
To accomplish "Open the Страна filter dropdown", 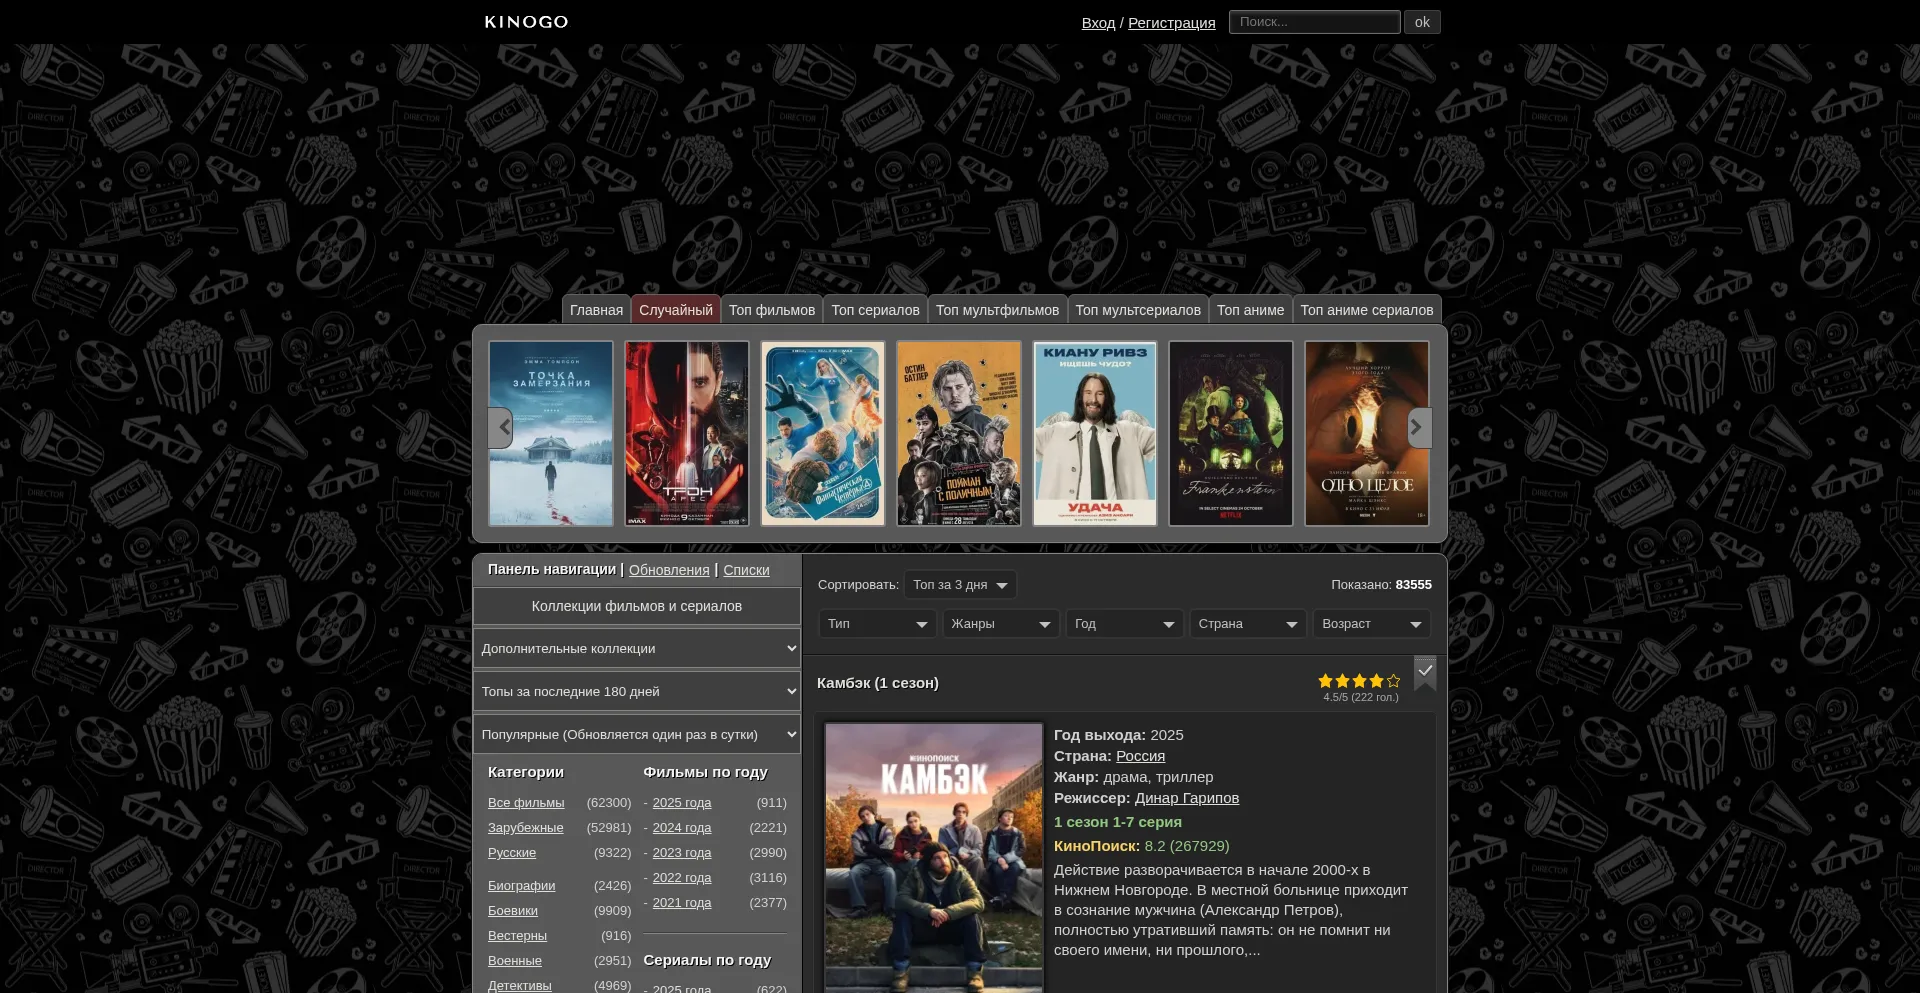I will (1248, 624).
